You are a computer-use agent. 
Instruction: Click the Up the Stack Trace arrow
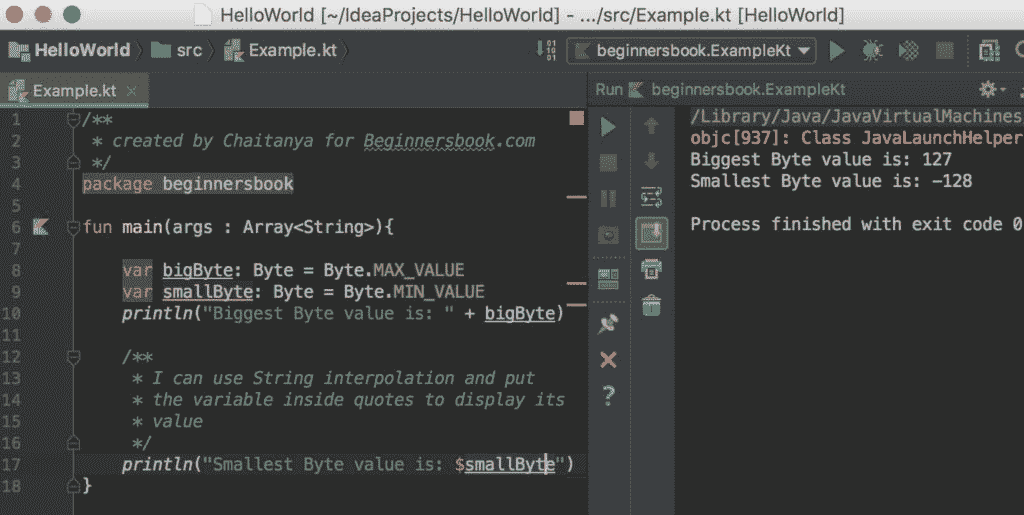[651, 126]
